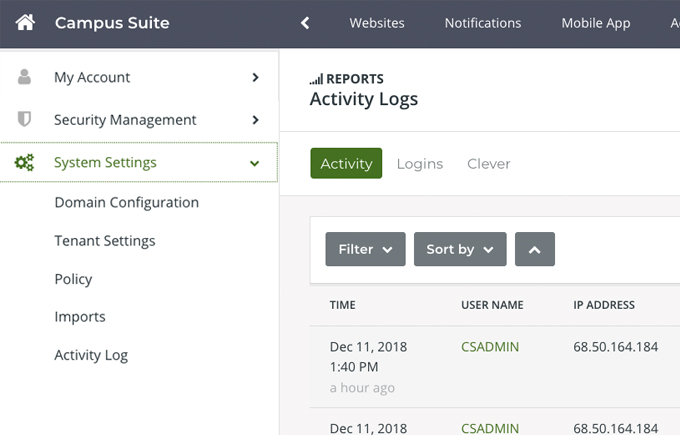680x435 pixels.
Task: Open Notifications in top navigation
Action: click(x=482, y=23)
